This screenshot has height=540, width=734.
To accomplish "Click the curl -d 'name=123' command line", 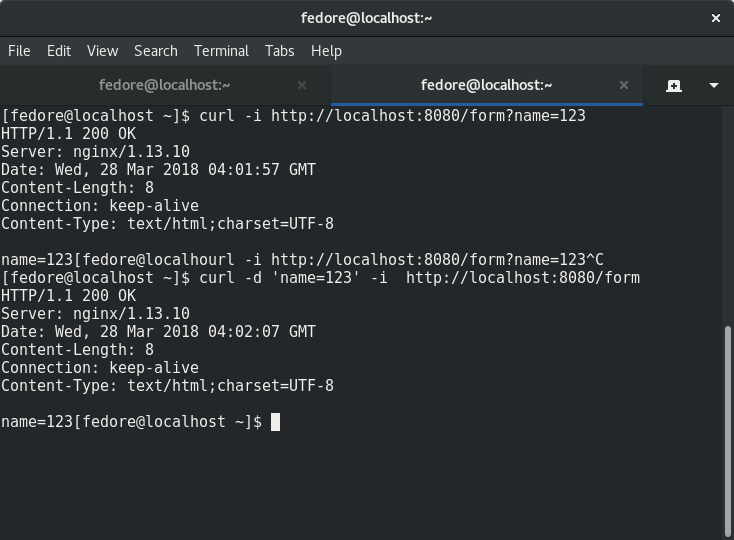I will tap(419, 278).
